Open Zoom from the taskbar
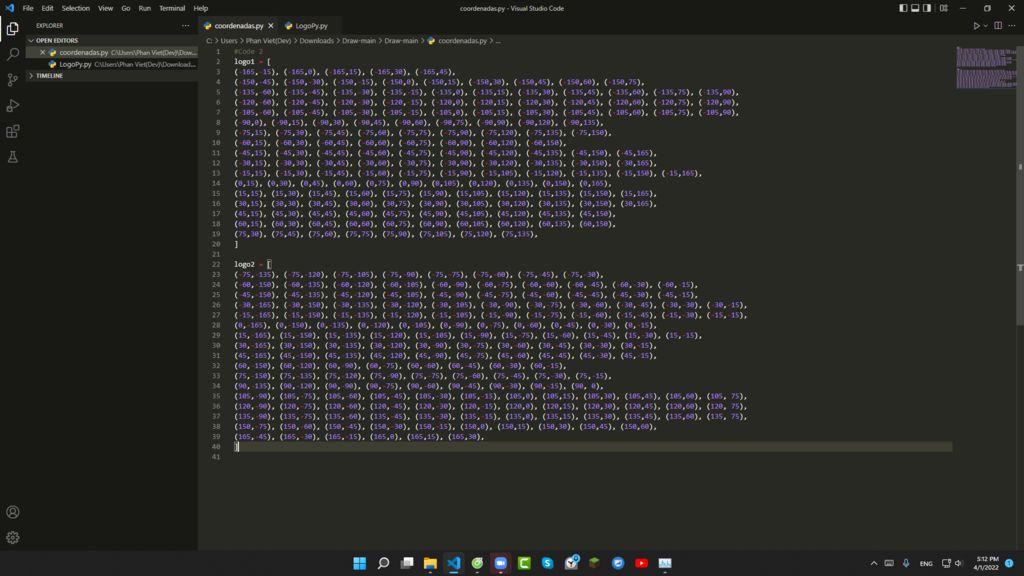Image resolution: width=1024 pixels, height=576 pixels. [x=501, y=563]
